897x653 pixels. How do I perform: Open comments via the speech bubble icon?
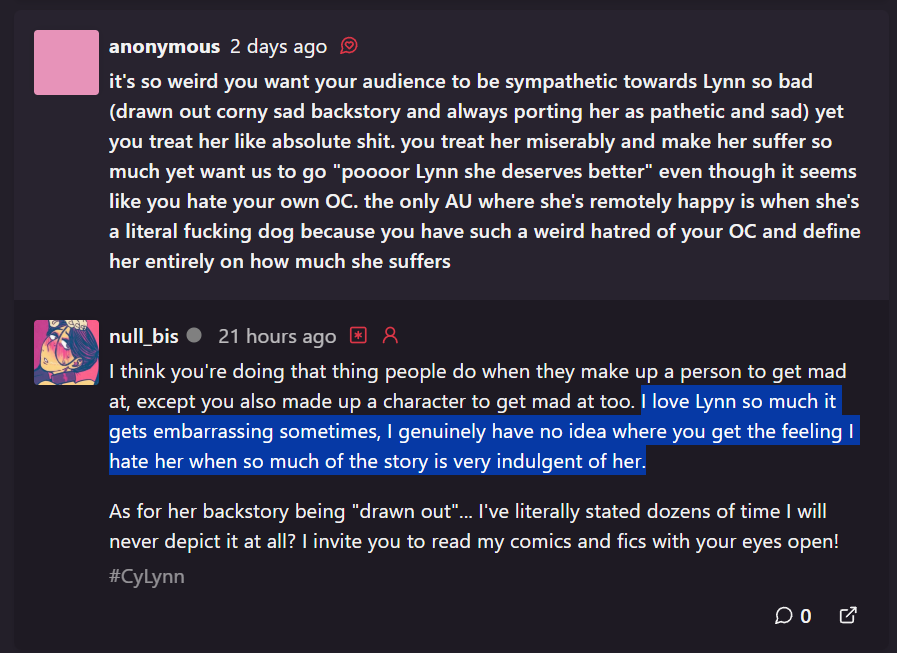(x=783, y=616)
